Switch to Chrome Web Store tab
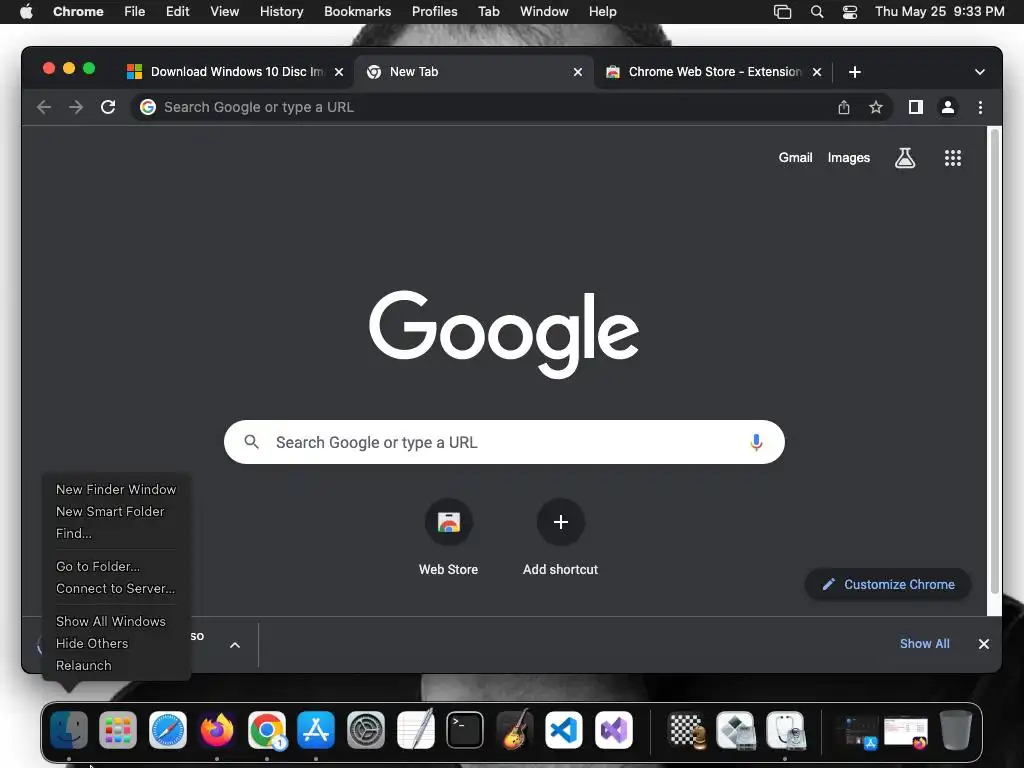Image resolution: width=1024 pixels, height=768 pixels. (714, 72)
